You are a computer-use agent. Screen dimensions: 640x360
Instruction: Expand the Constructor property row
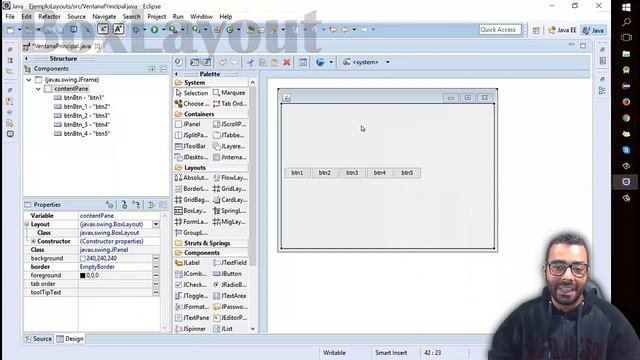point(33,241)
